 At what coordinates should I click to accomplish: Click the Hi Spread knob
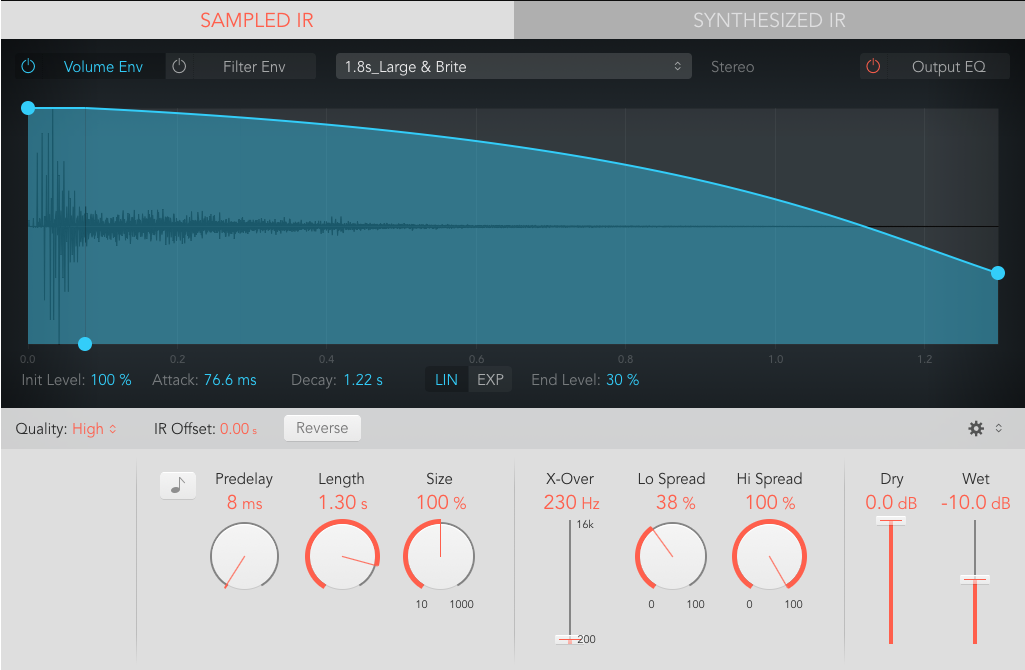pos(769,556)
